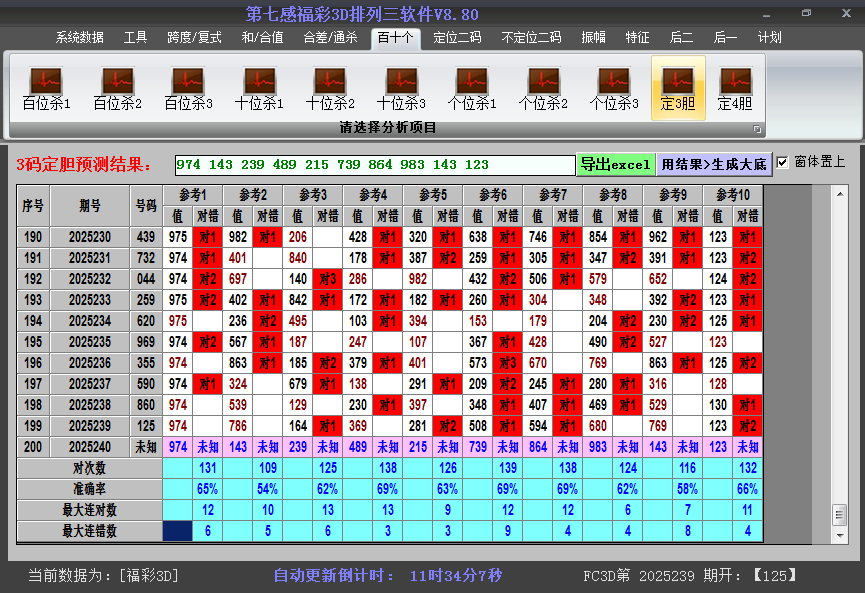Expand the ribbon panel dialog launcher
The image size is (865, 593).
(x=757, y=129)
